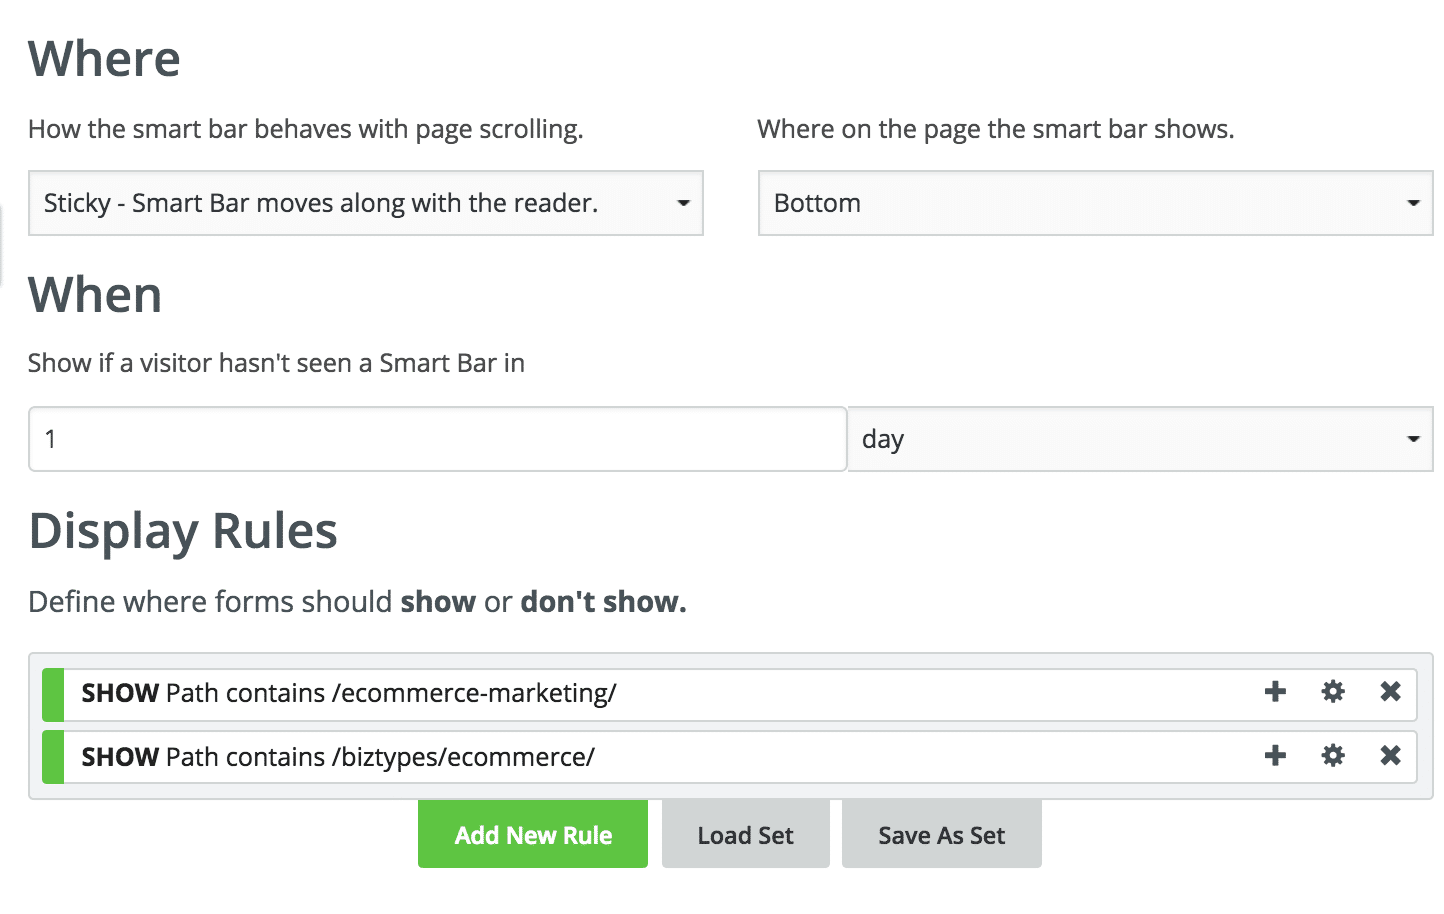The image size is (1444, 914).
Task: Click plus icon on biztypes/ecommerce rule
Action: click(x=1275, y=755)
